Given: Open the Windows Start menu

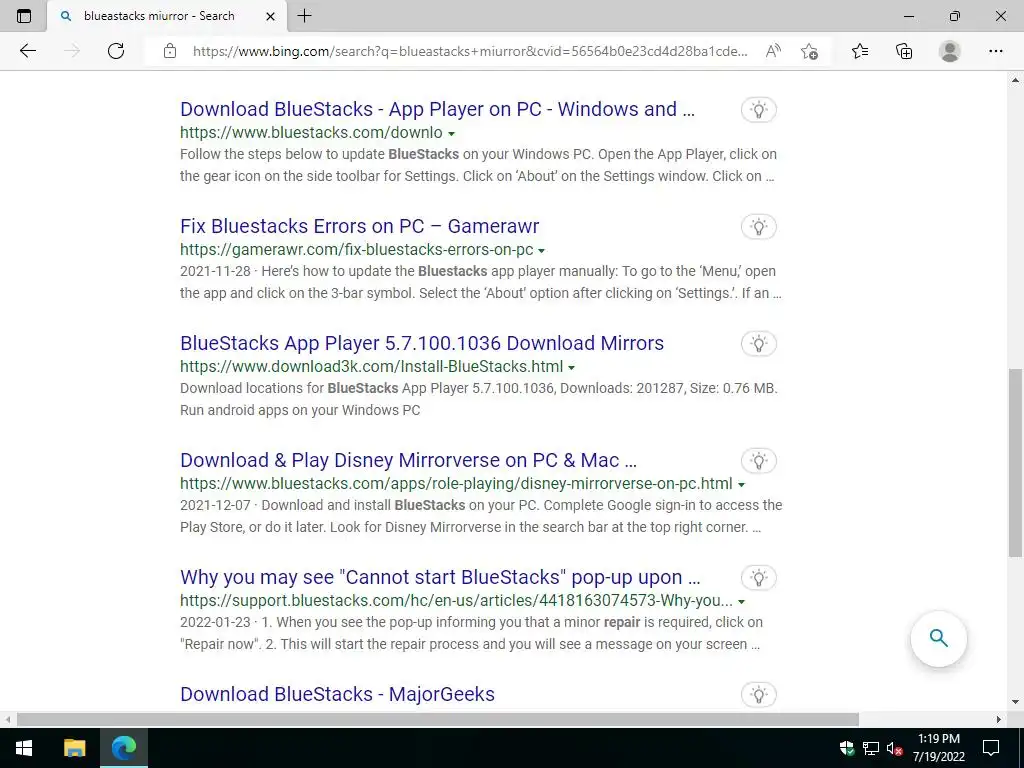Looking at the screenshot, I should [24, 748].
